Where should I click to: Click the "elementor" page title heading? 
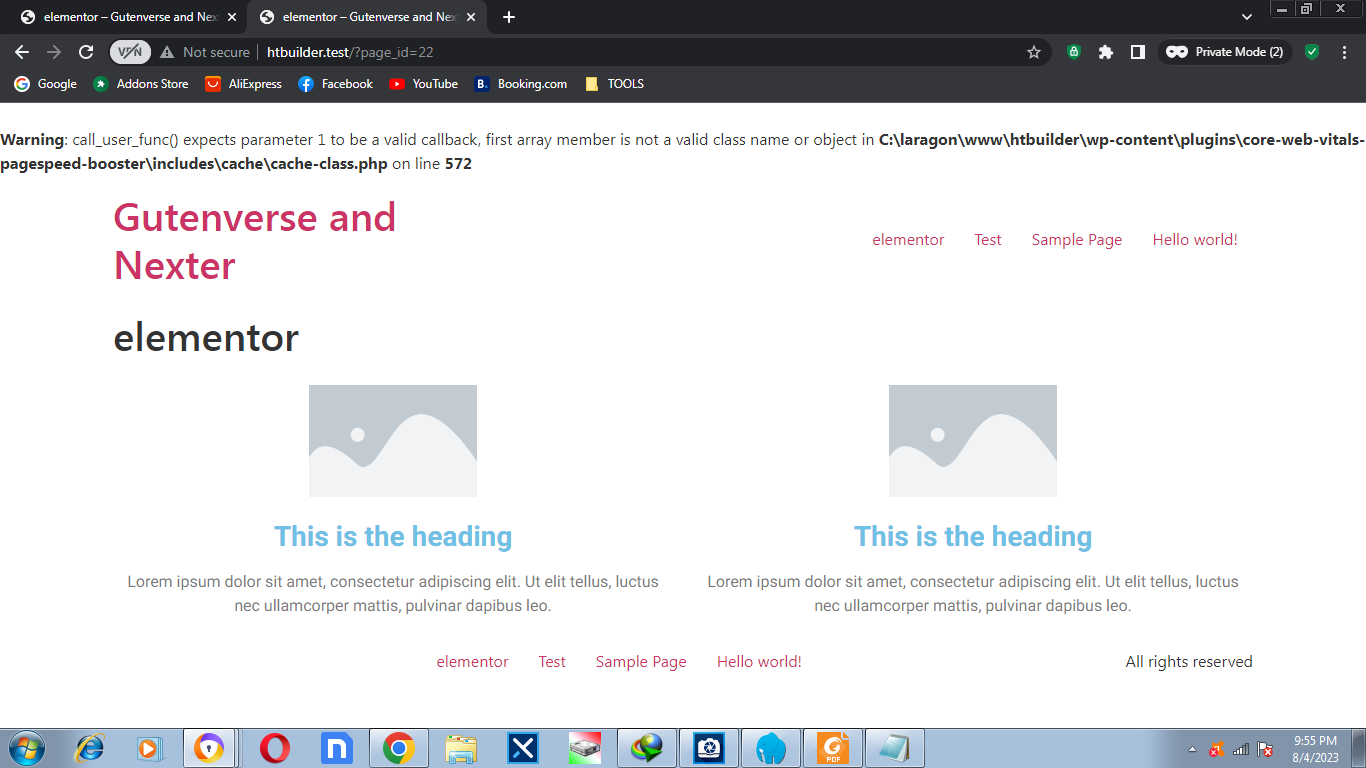[x=206, y=338]
